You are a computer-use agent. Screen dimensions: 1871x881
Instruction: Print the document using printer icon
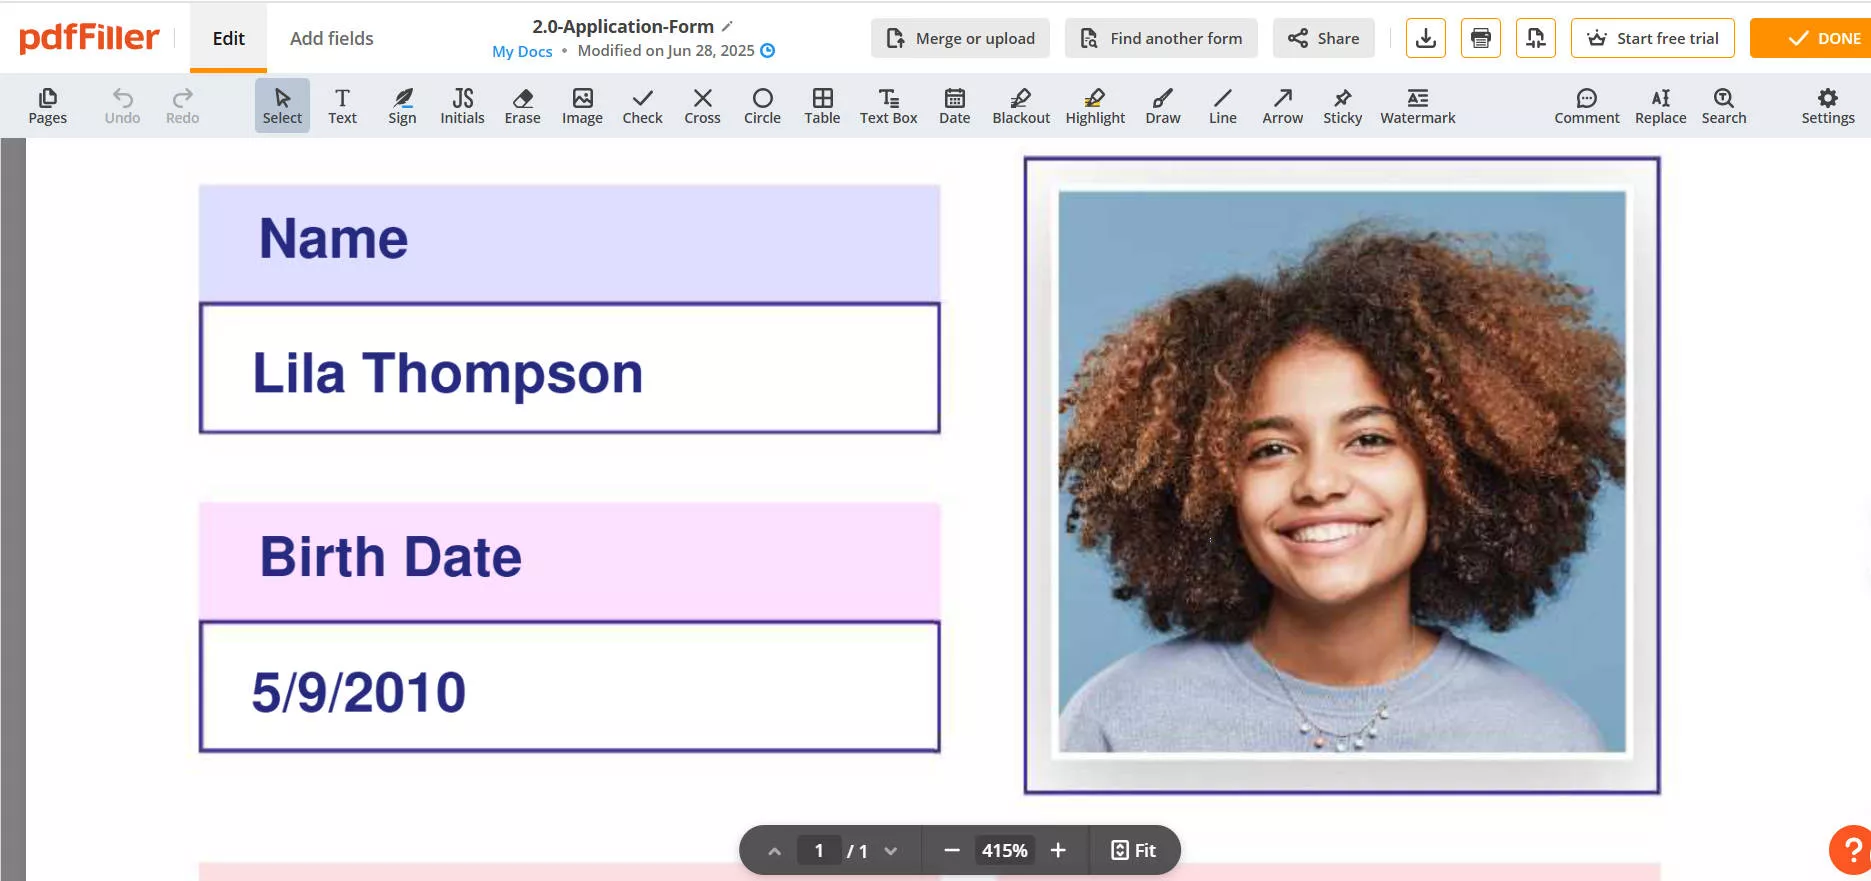[1480, 38]
